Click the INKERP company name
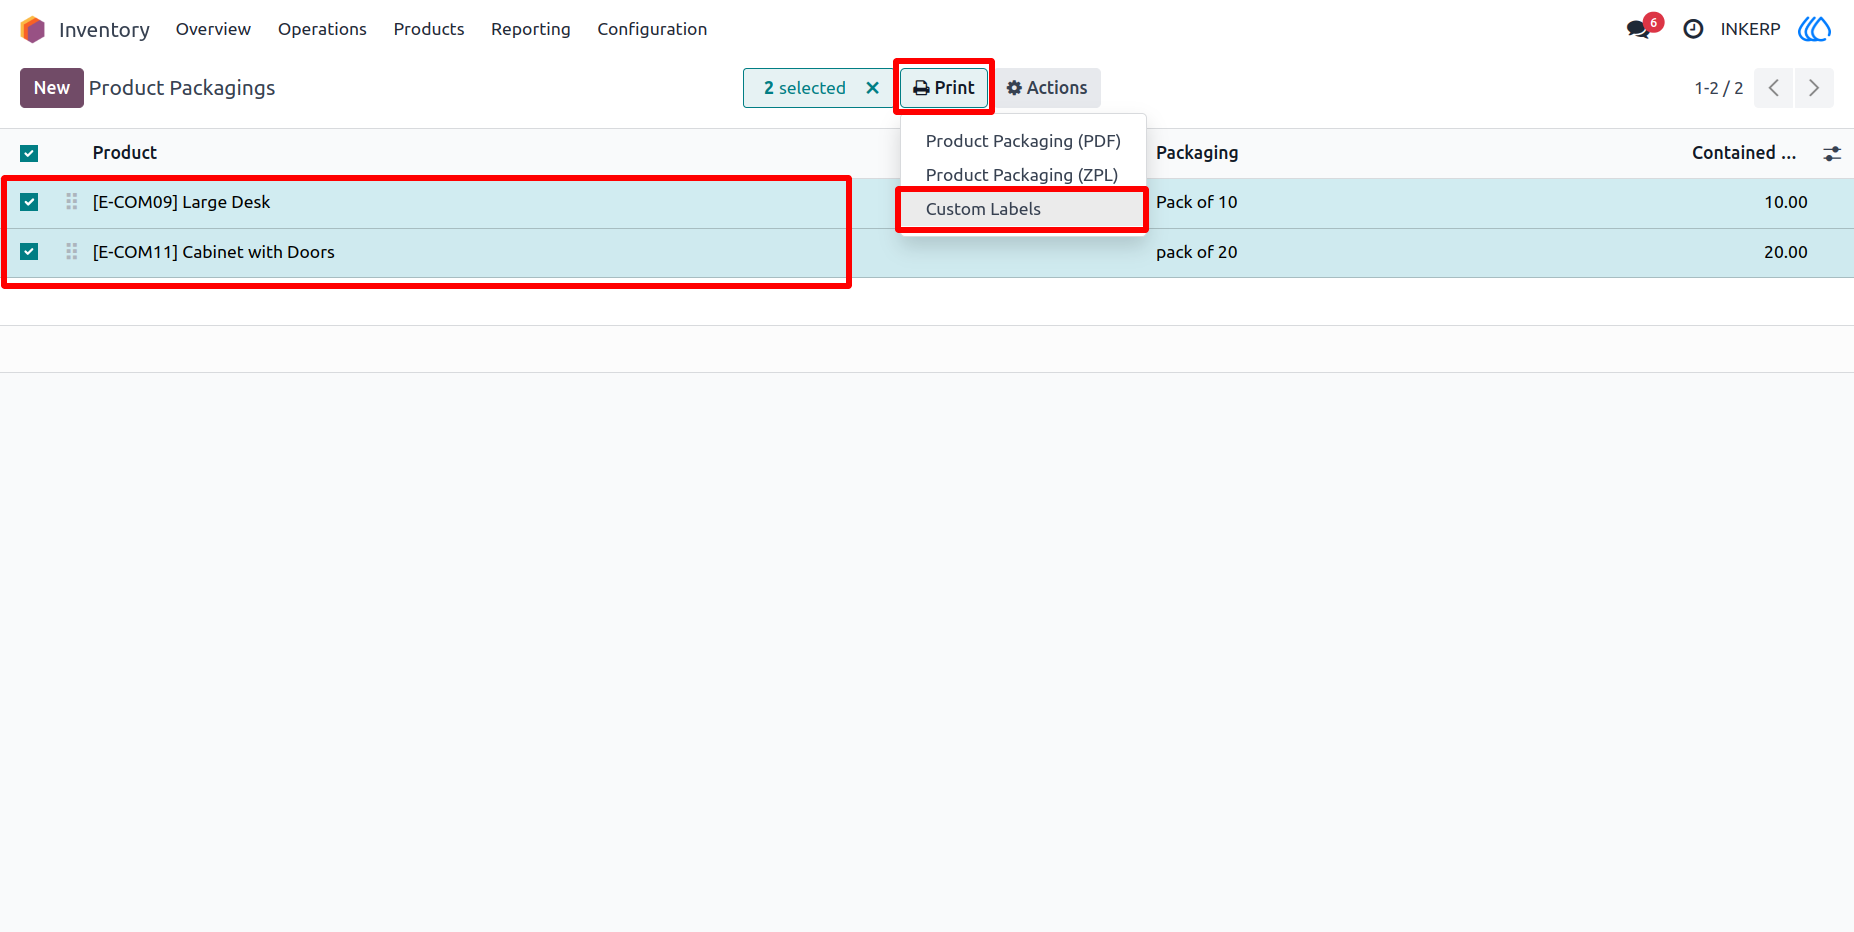This screenshot has height=932, width=1854. tap(1750, 29)
